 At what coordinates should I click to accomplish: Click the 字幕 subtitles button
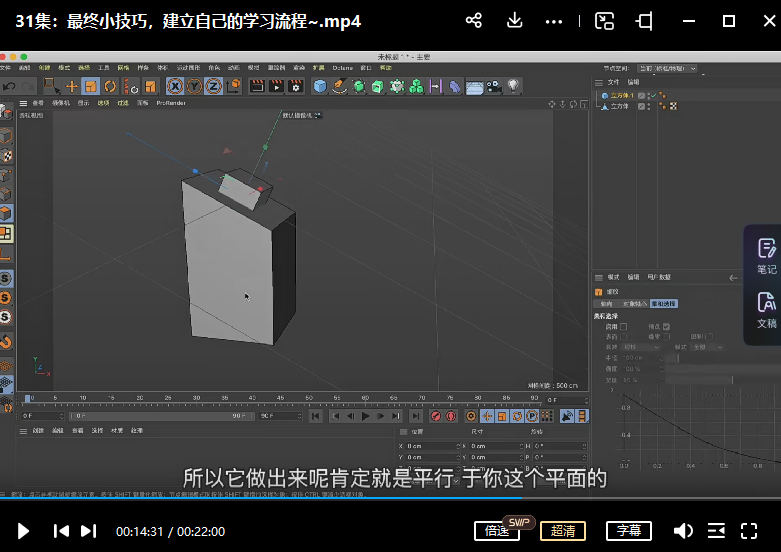tap(629, 531)
